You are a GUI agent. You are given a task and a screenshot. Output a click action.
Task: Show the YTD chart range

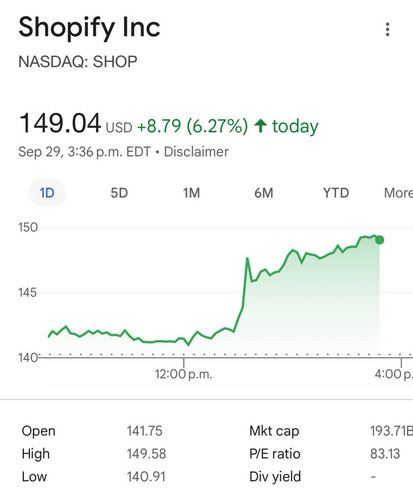pyautogui.click(x=336, y=193)
